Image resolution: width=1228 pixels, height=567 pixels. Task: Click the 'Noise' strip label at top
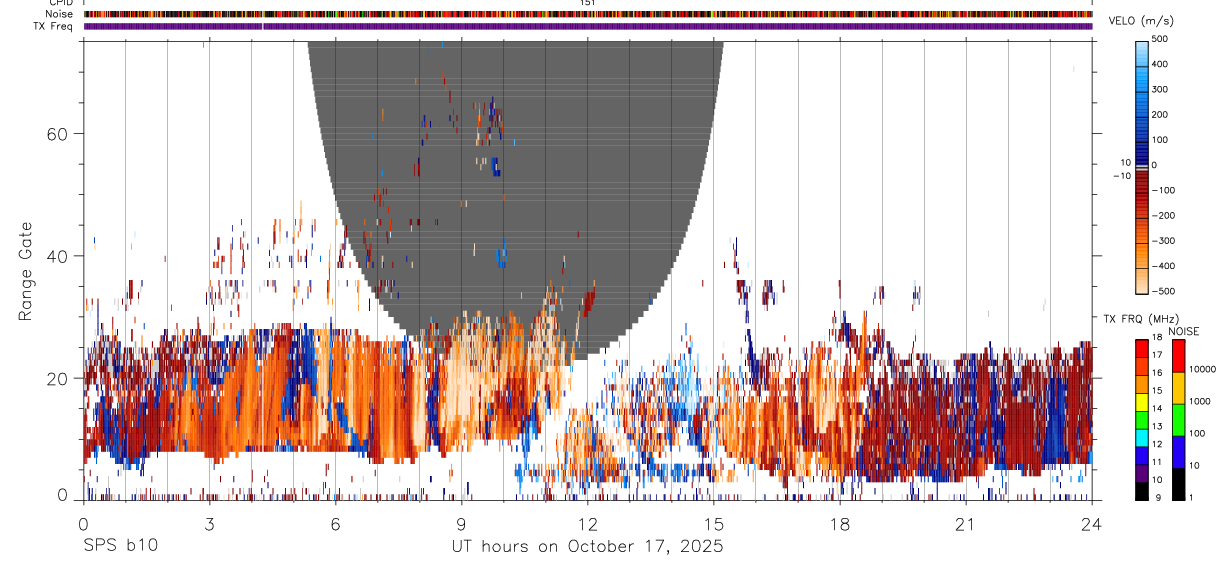(x=61, y=14)
